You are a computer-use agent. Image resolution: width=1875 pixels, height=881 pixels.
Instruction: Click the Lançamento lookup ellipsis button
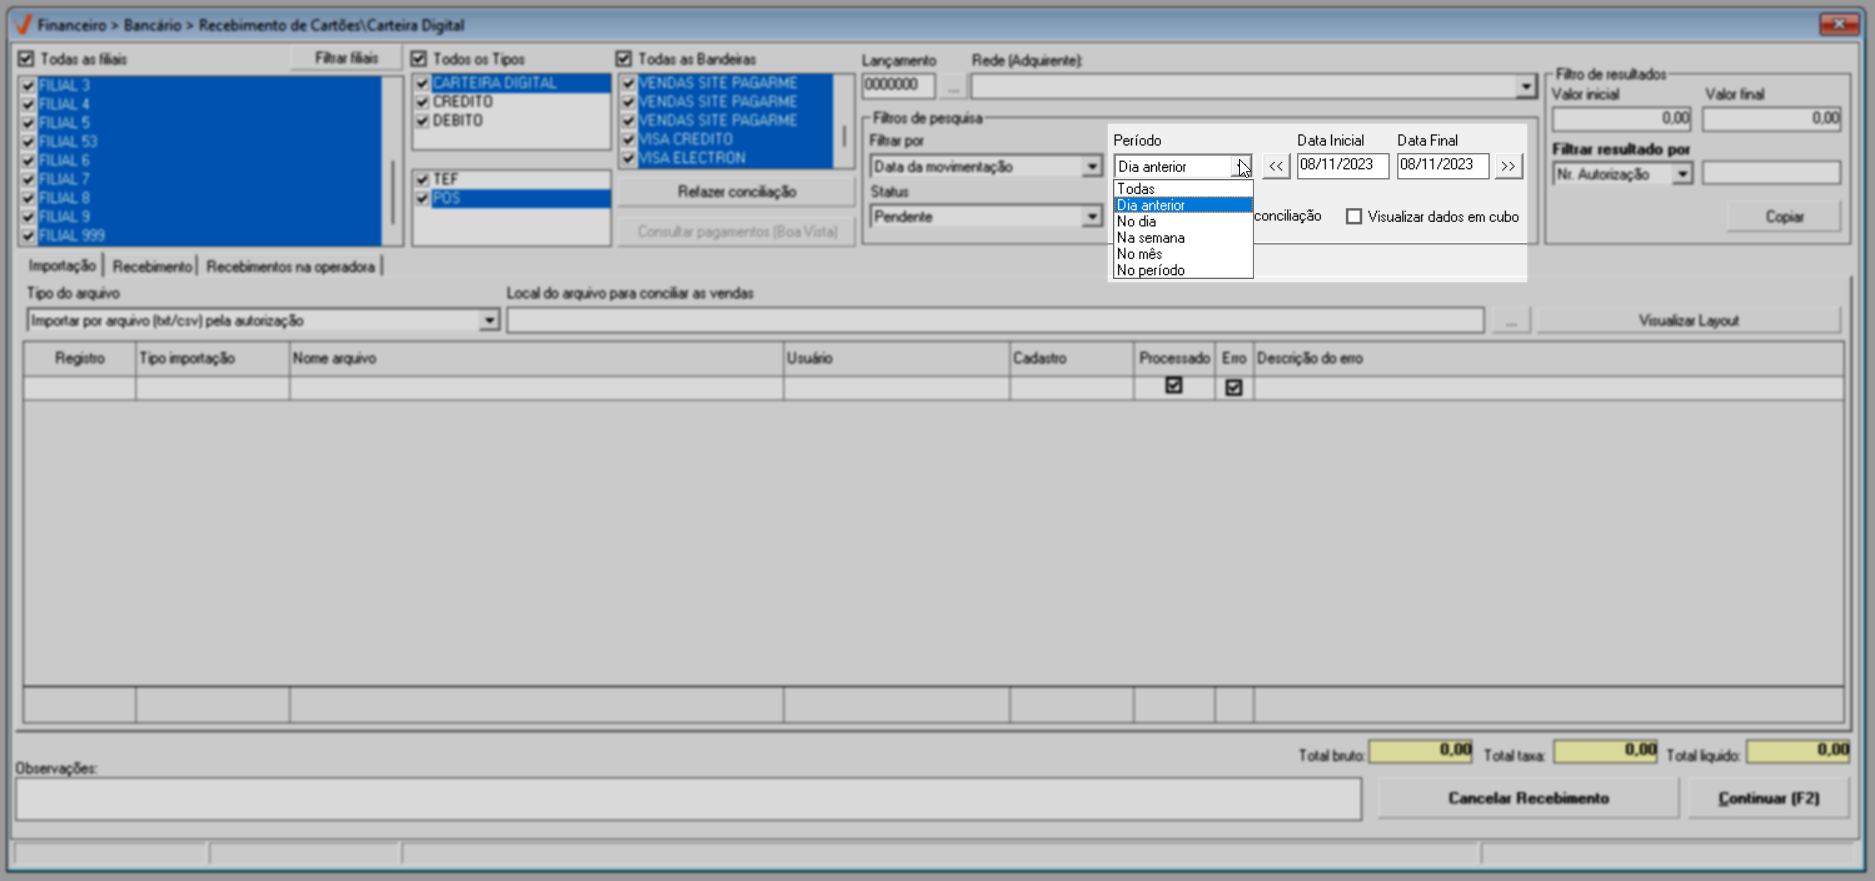[x=952, y=88]
